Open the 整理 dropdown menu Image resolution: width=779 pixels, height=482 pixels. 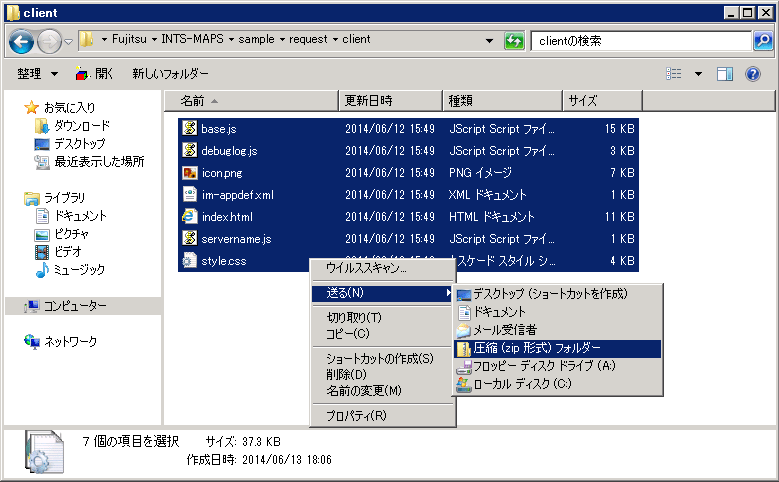pos(36,74)
